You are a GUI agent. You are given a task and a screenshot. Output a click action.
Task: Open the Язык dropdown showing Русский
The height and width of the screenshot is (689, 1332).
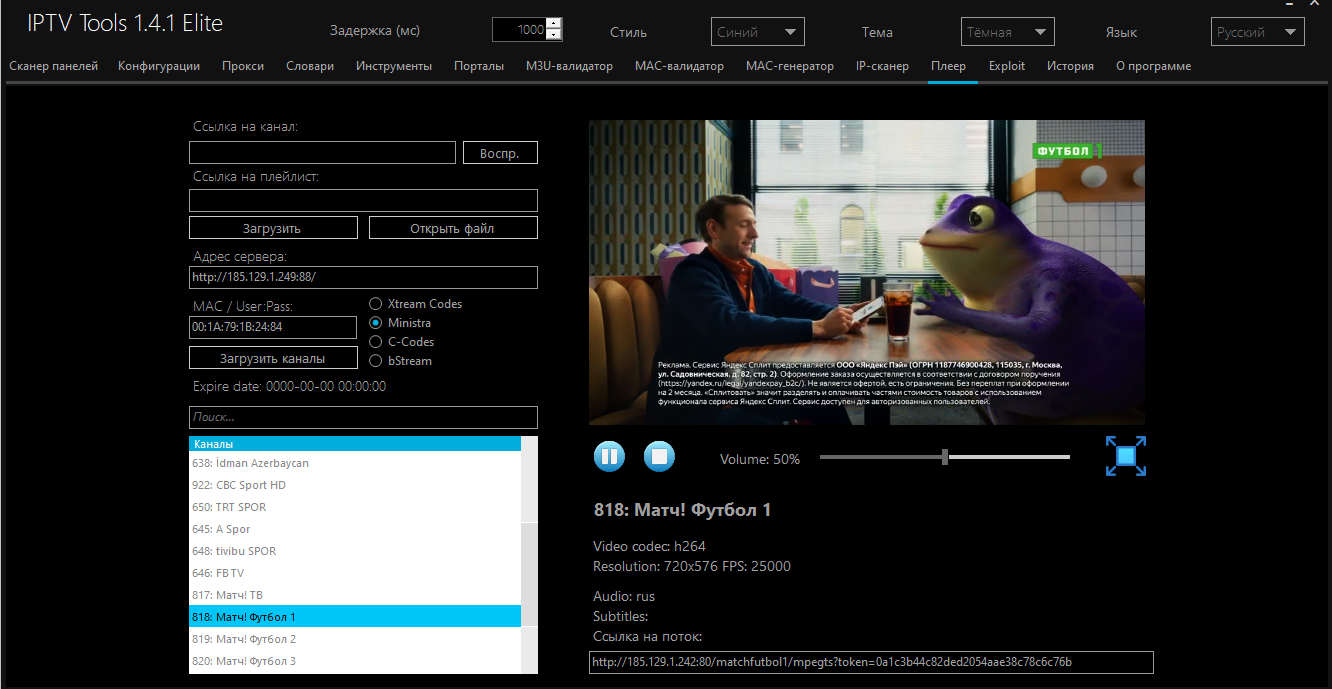(x=1258, y=32)
